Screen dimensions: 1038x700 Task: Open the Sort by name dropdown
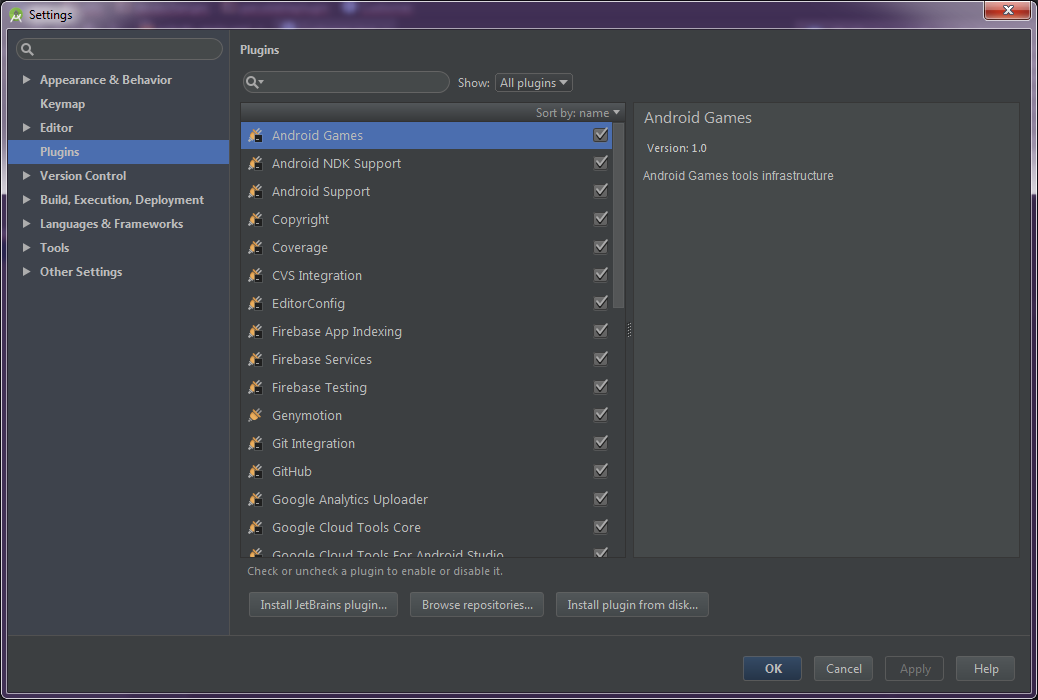pos(578,113)
